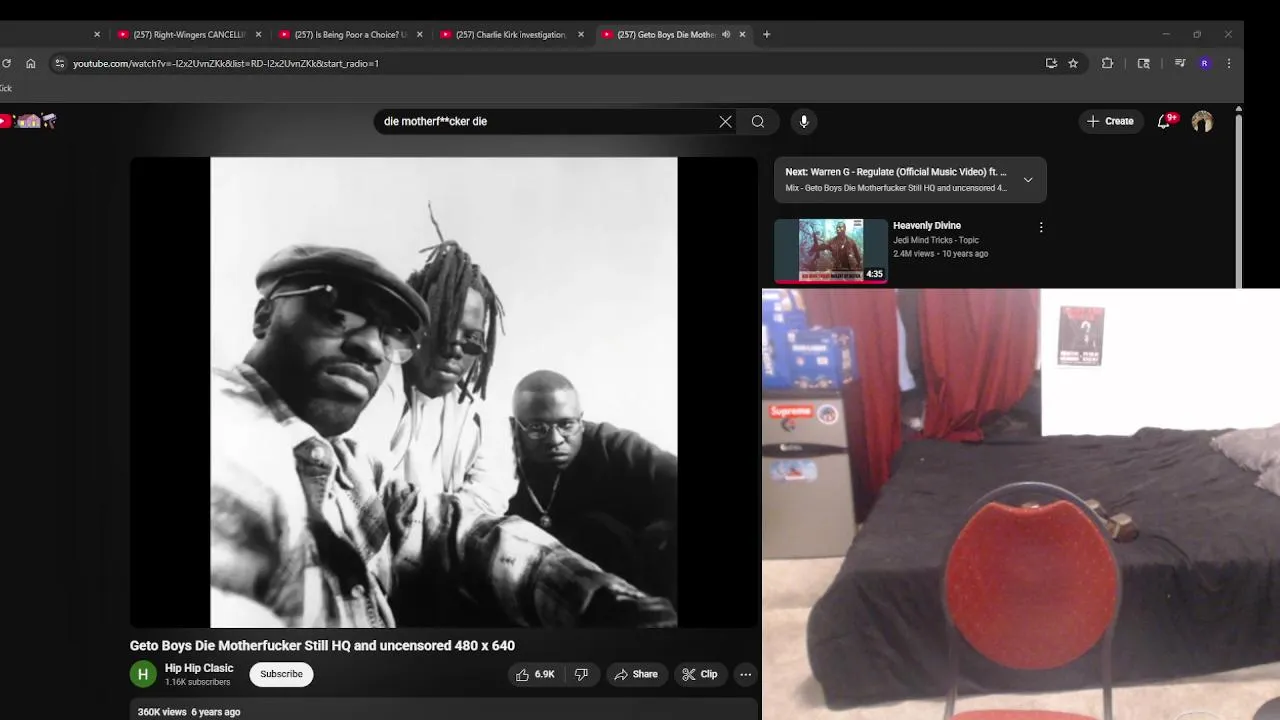The image size is (1280, 720).
Task: Run search with the magnifier button
Action: pos(758,121)
